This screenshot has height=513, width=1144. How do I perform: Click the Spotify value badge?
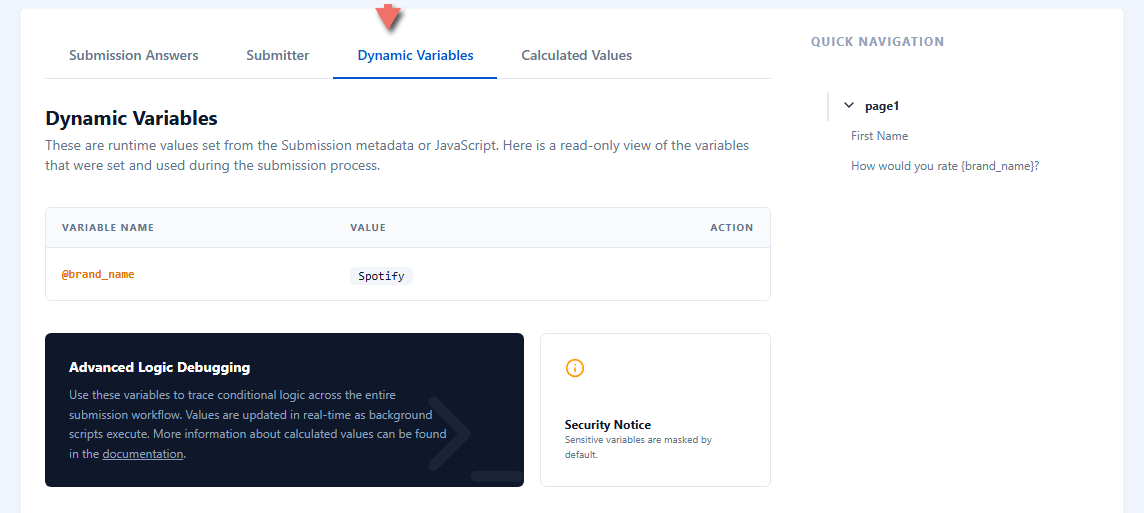coord(381,276)
